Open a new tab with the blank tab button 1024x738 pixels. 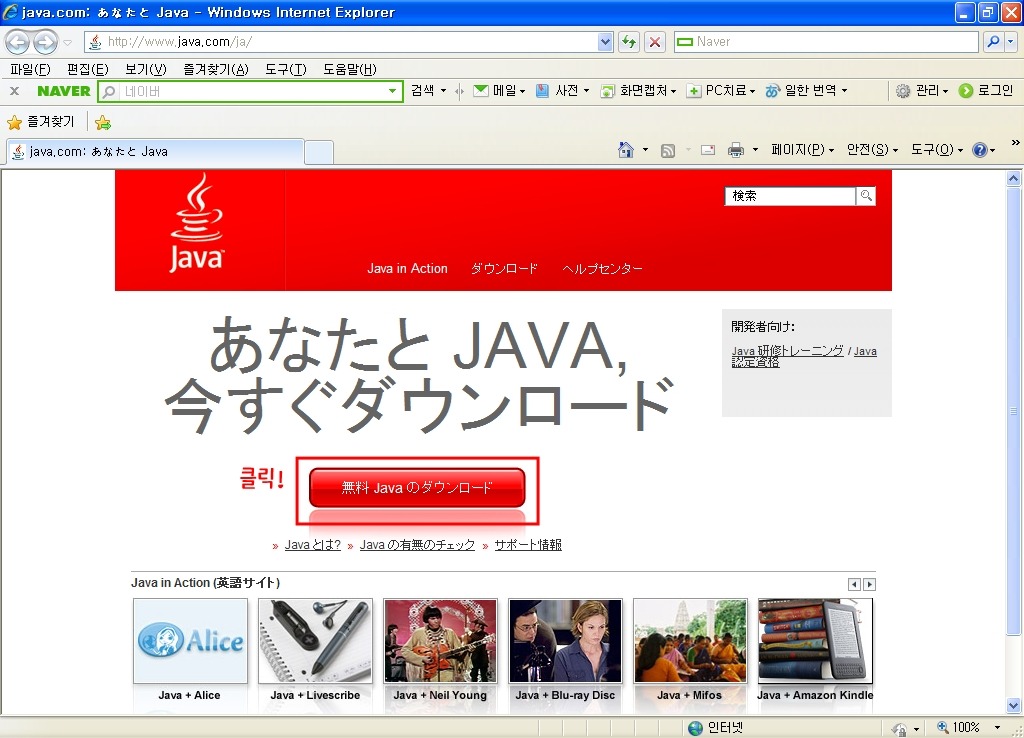point(319,152)
